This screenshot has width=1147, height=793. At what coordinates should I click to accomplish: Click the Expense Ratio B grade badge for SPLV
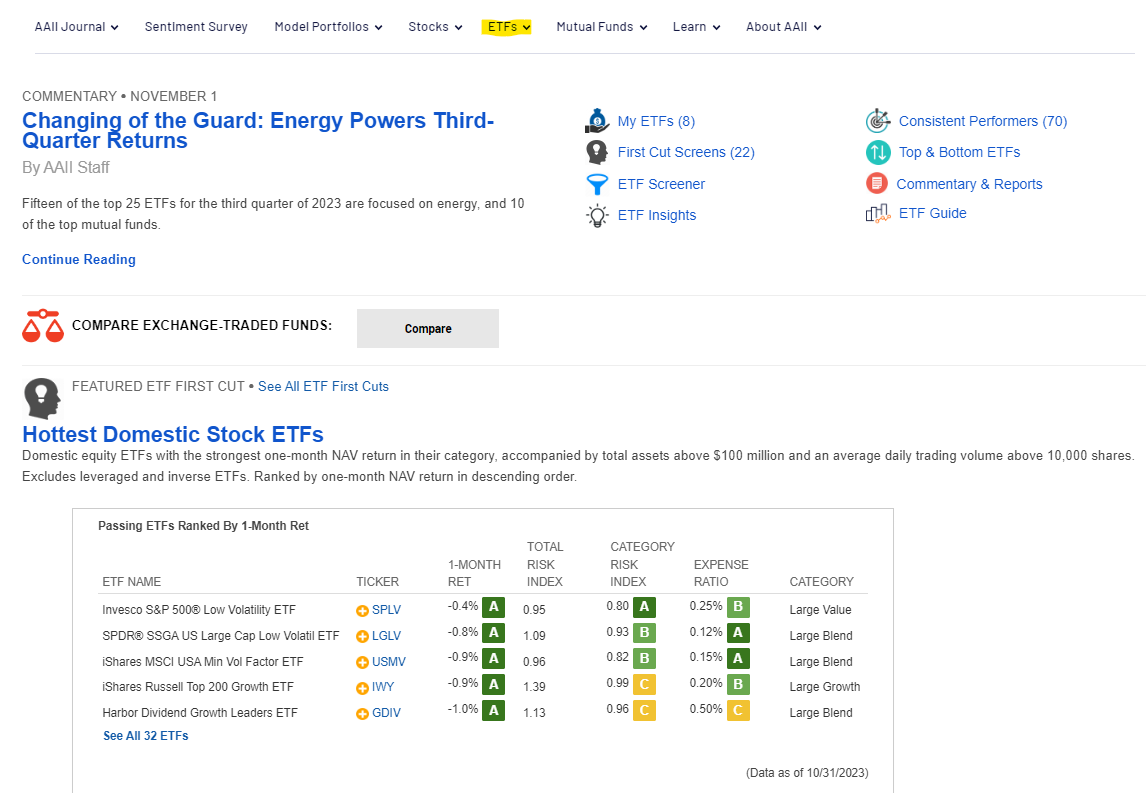738,606
